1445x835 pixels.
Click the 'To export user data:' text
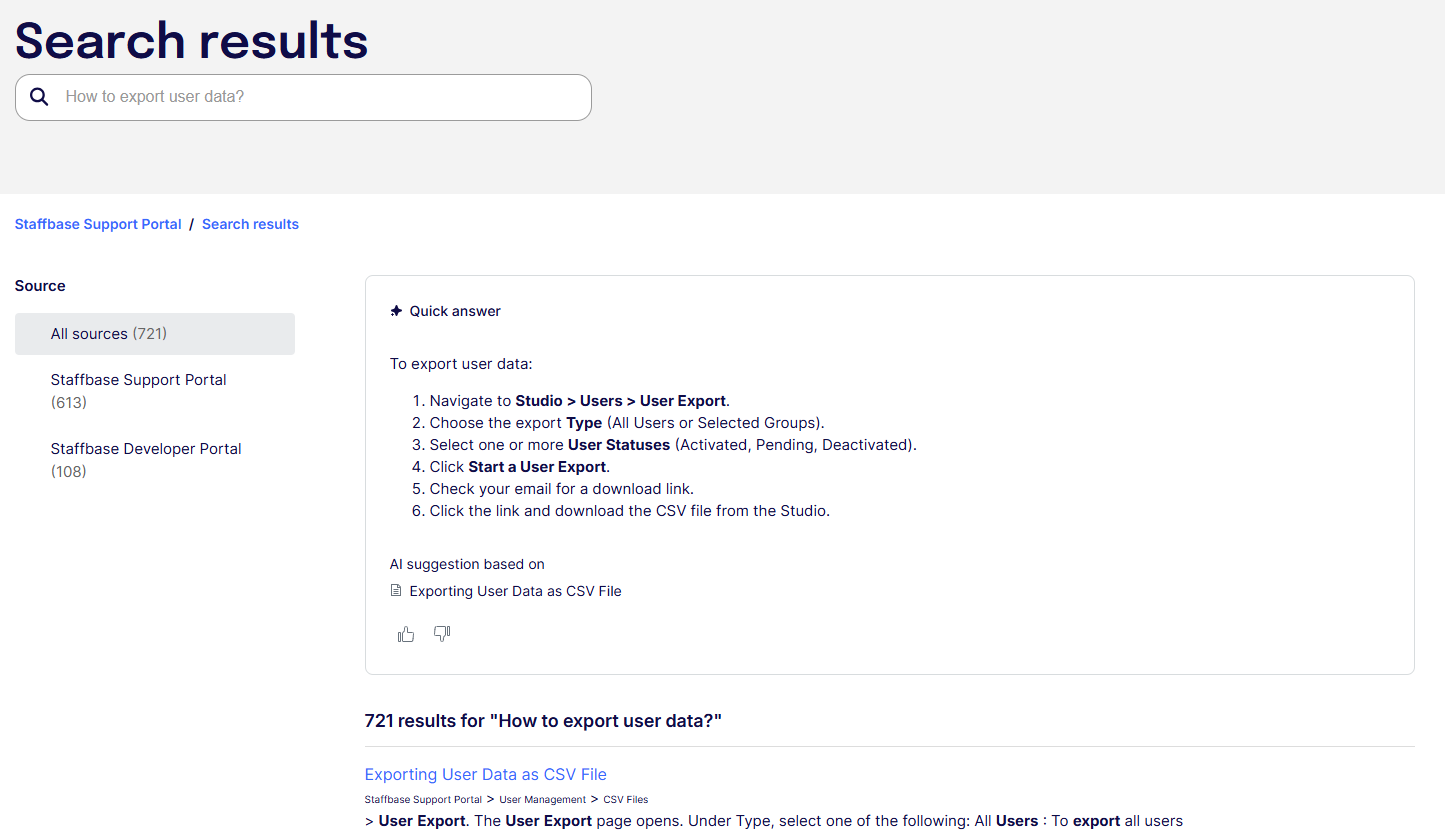tap(461, 364)
